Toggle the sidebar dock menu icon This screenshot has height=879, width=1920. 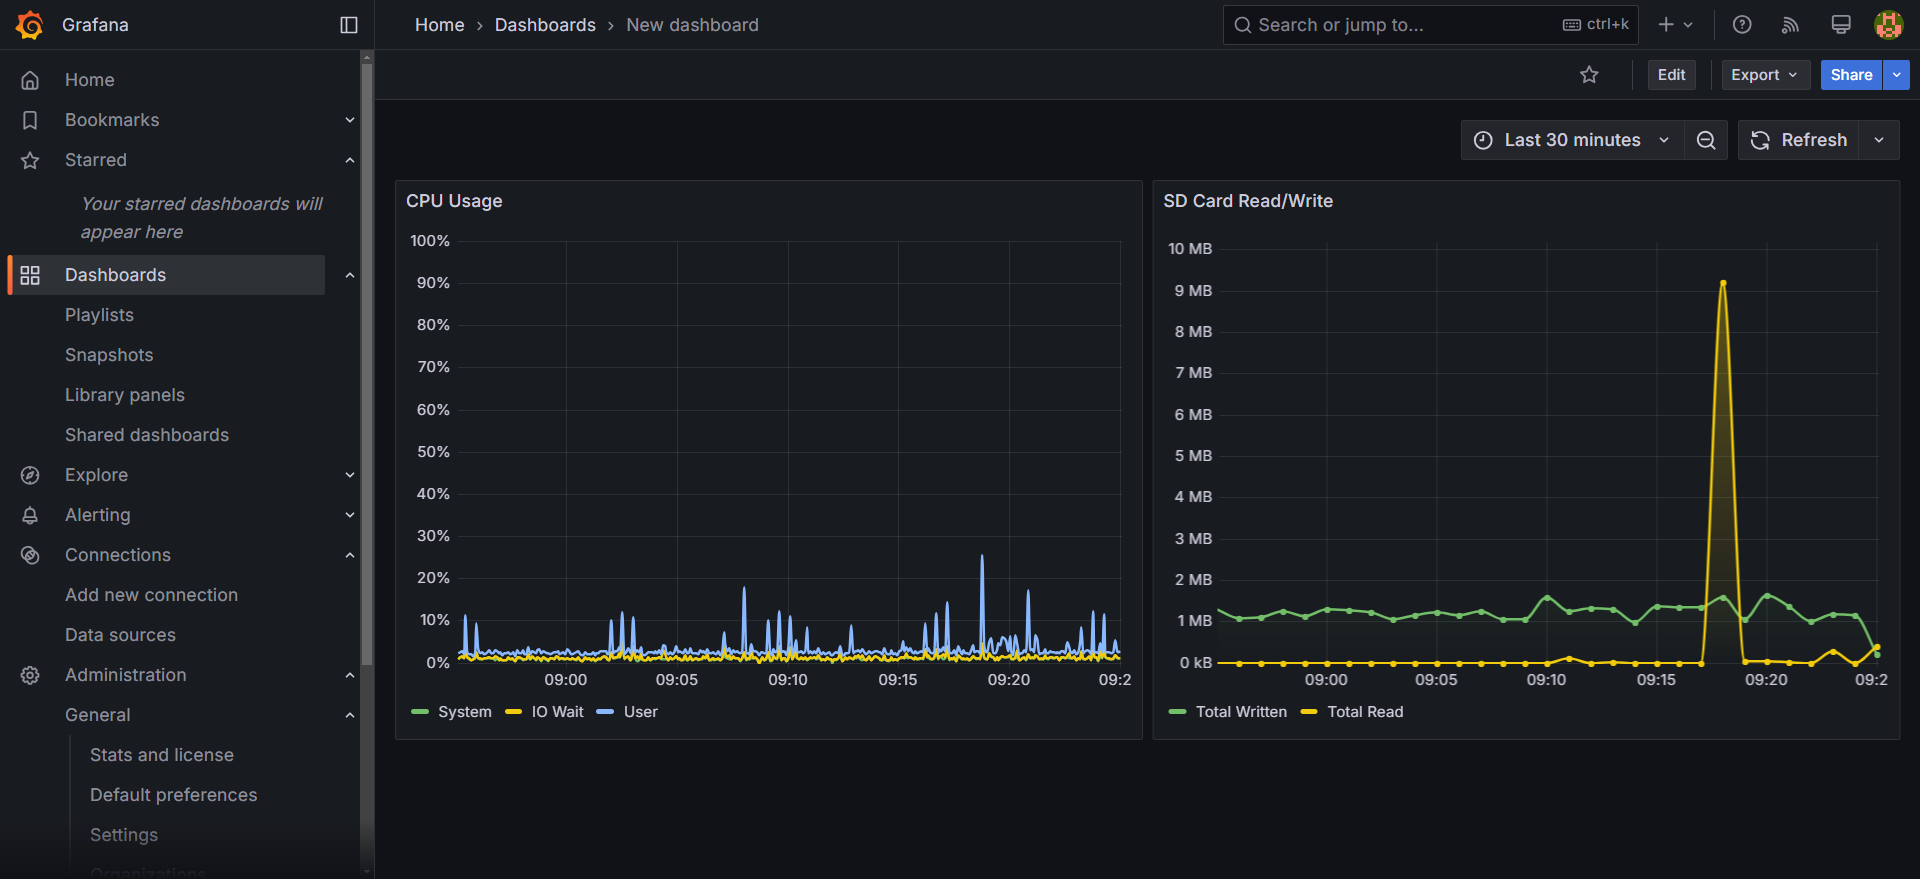click(x=349, y=25)
